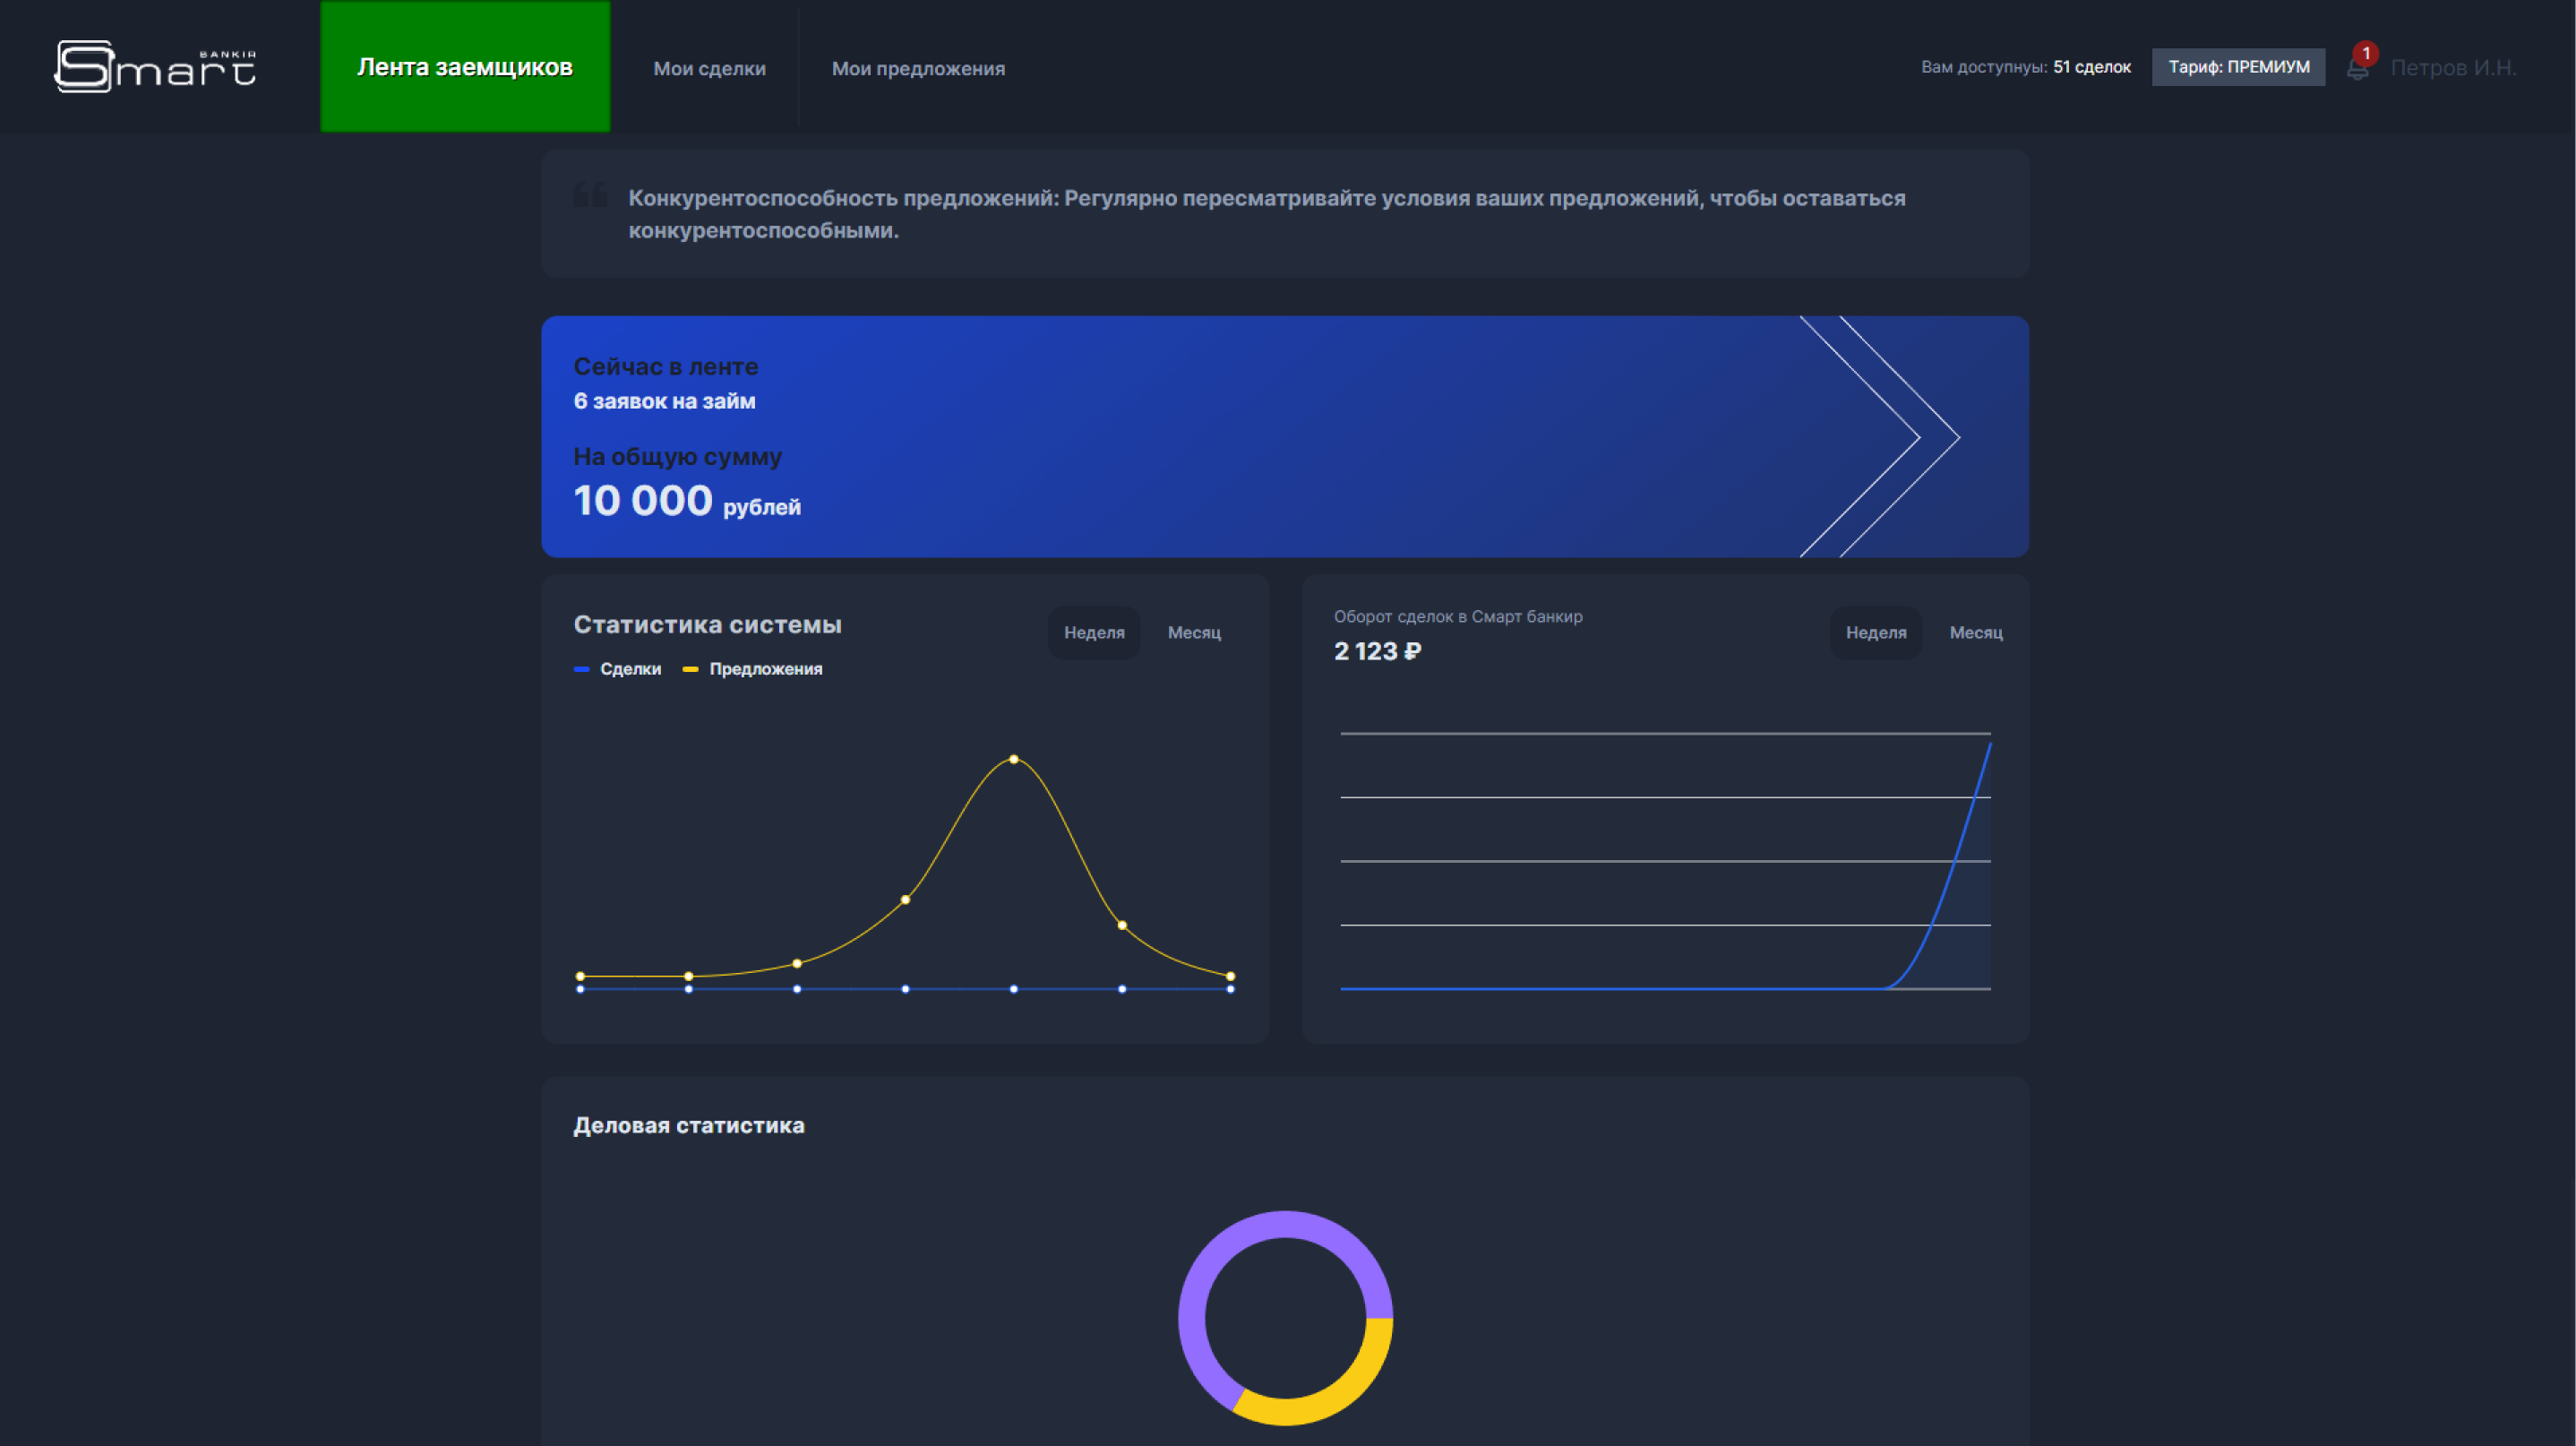The height and width of the screenshot is (1446, 2576).
Task: Click 51 сделок available deals text
Action: click(x=2091, y=67)
